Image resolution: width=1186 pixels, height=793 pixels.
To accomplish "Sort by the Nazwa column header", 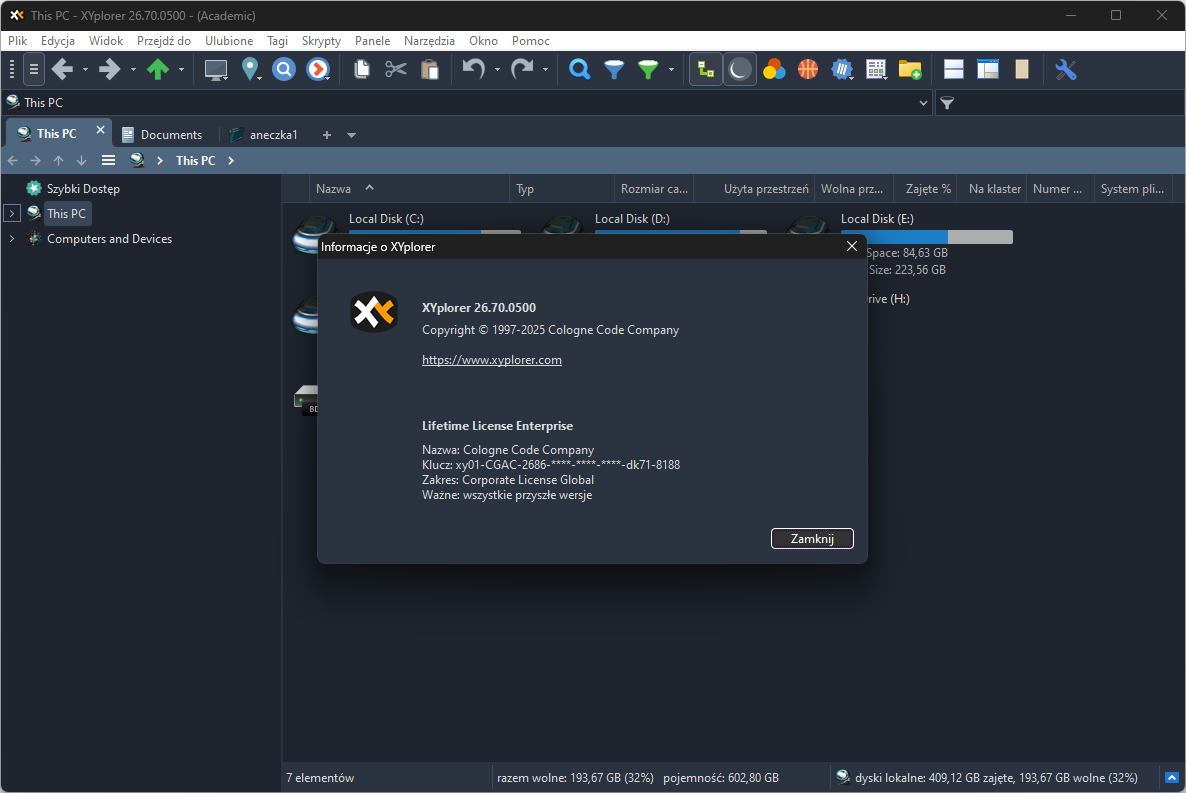I will [x=409, y=189].
